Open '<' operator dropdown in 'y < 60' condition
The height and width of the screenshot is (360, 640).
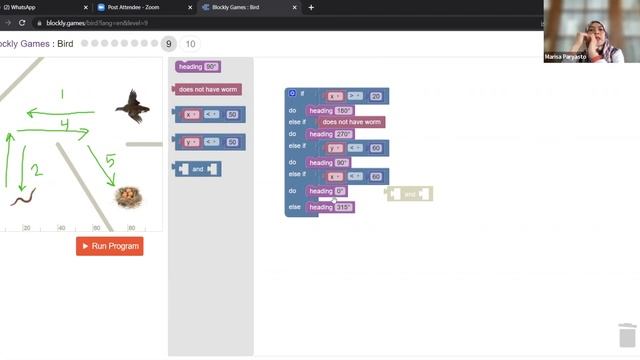(x=355, y=148)
